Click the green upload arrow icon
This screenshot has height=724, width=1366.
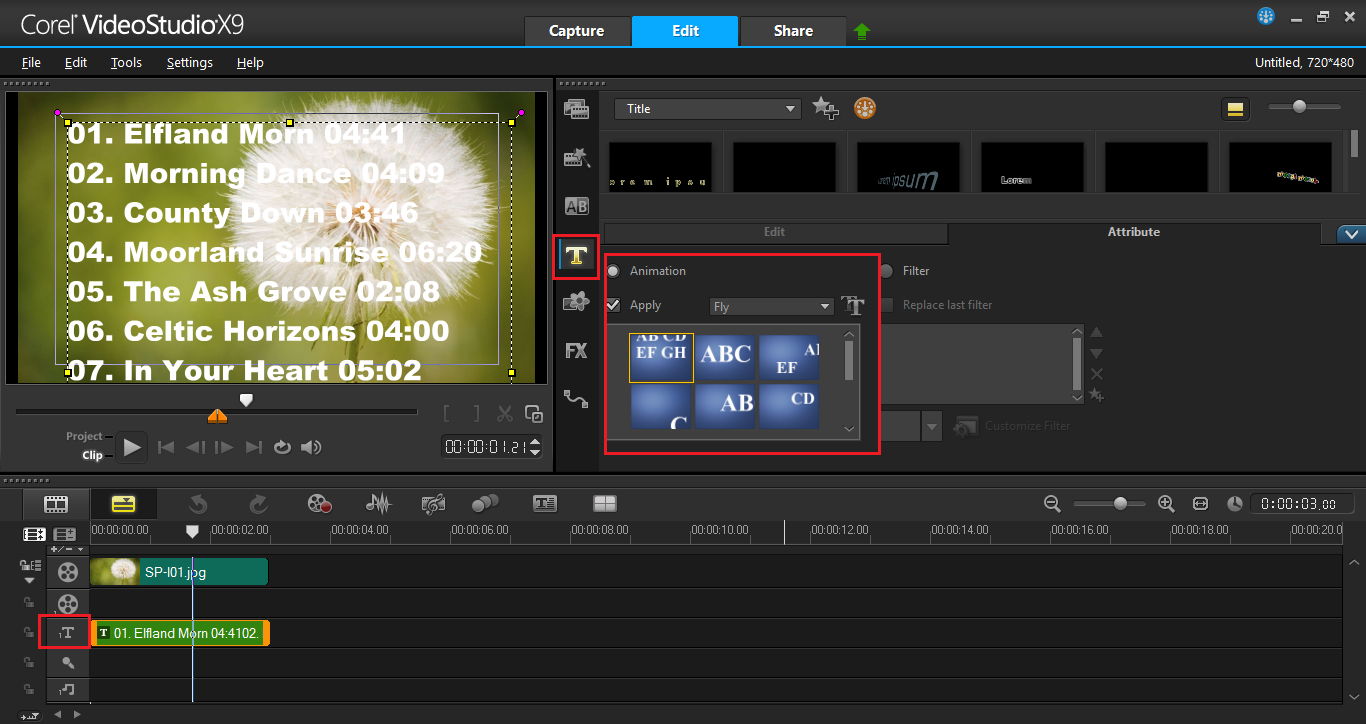(862, 31)
